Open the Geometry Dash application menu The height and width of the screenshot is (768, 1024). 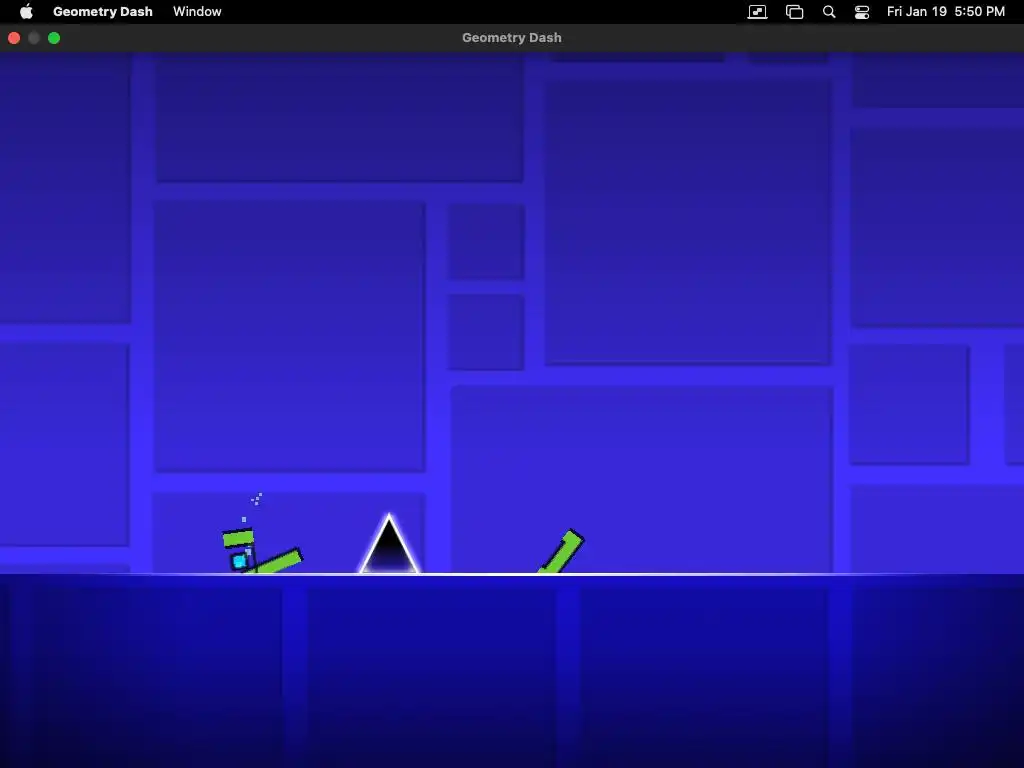(103, 11)
